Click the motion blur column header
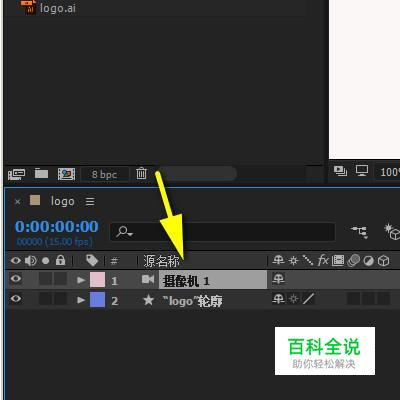The height and width of the screenshot is (400, 400). tap(353, 261)
